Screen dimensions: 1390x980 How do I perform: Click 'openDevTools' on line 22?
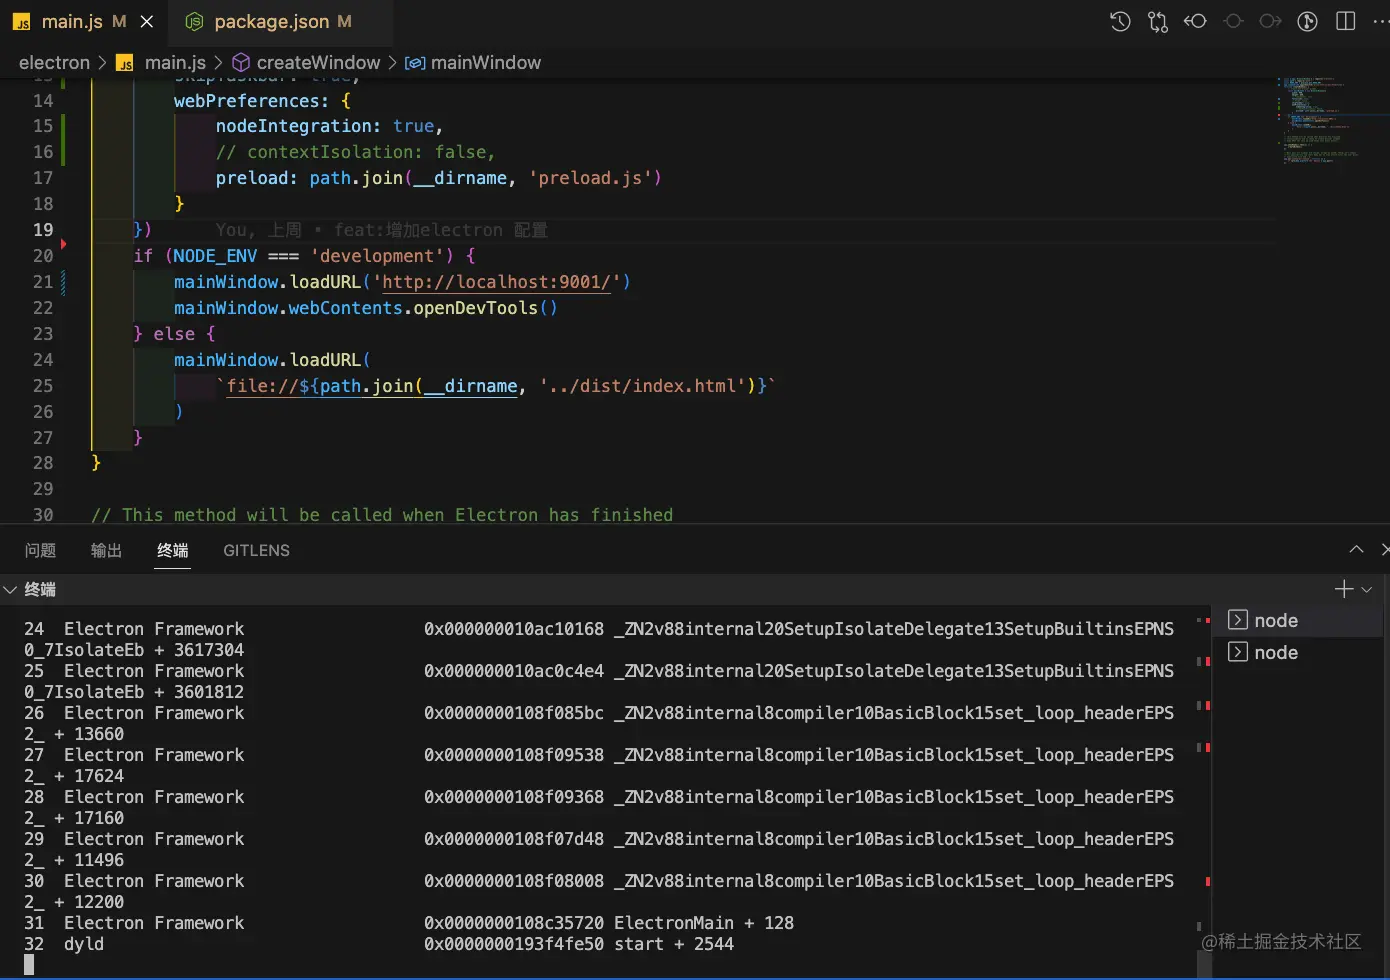(x=475, y=308)
